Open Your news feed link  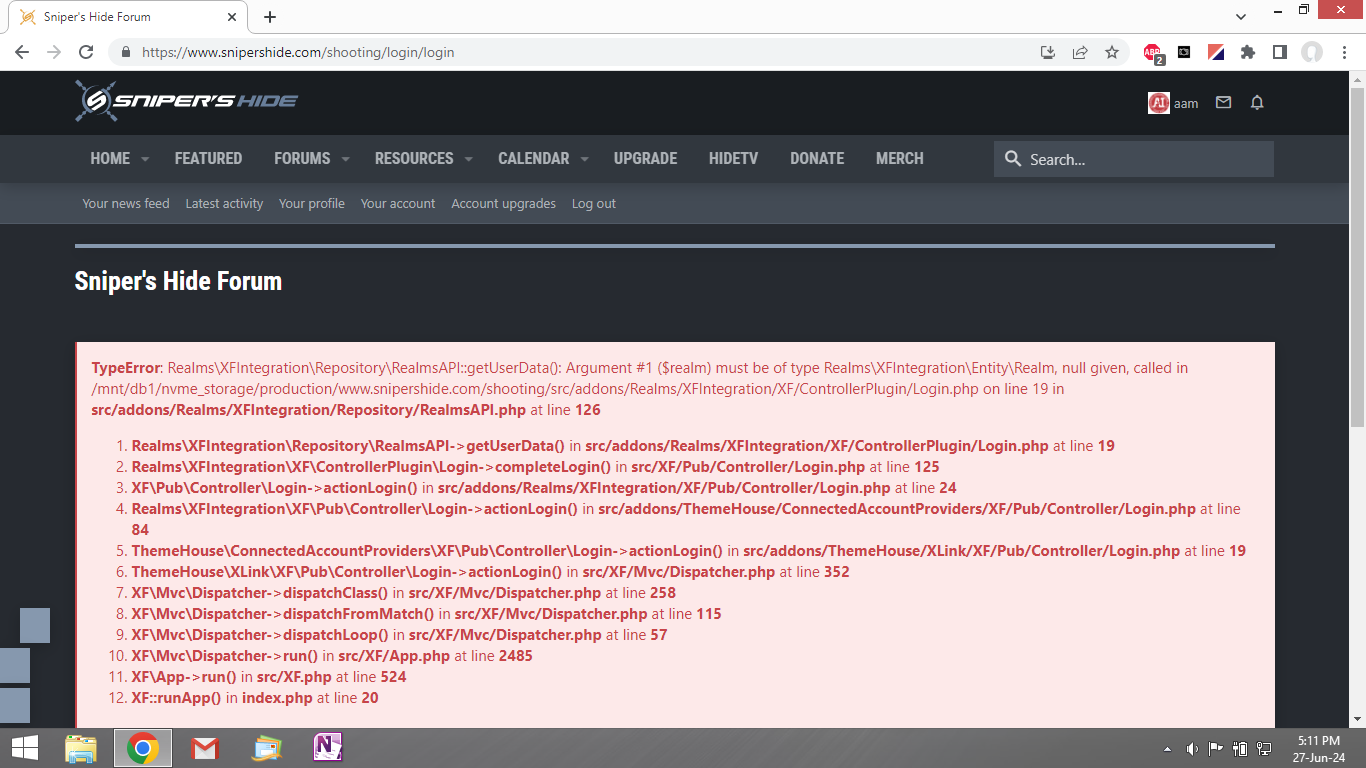[126, 203]
